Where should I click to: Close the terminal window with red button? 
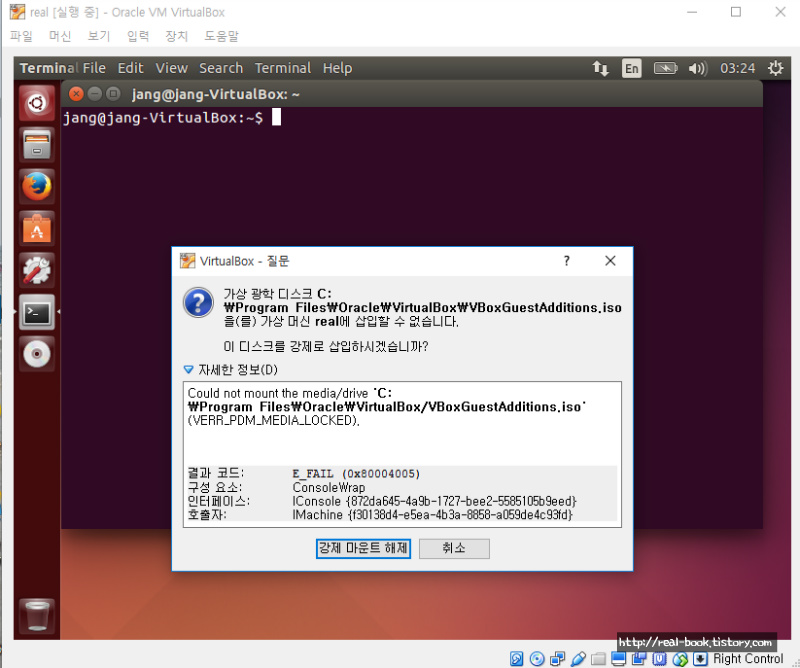point(76,94)
